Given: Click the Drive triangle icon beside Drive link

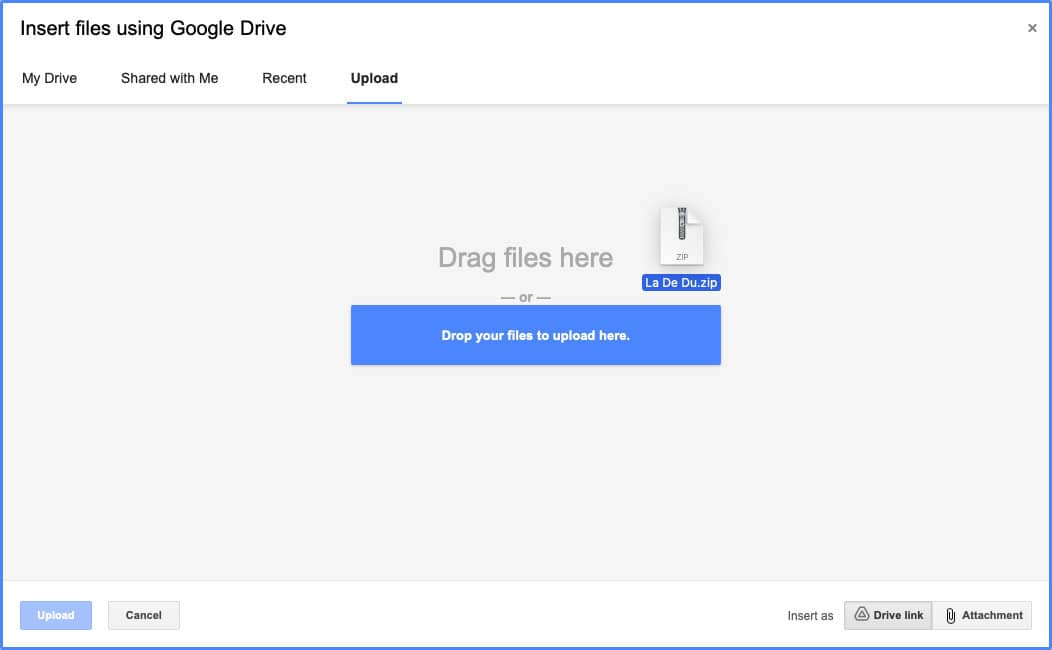Looking at the screenshot, I should coord(862,615).
